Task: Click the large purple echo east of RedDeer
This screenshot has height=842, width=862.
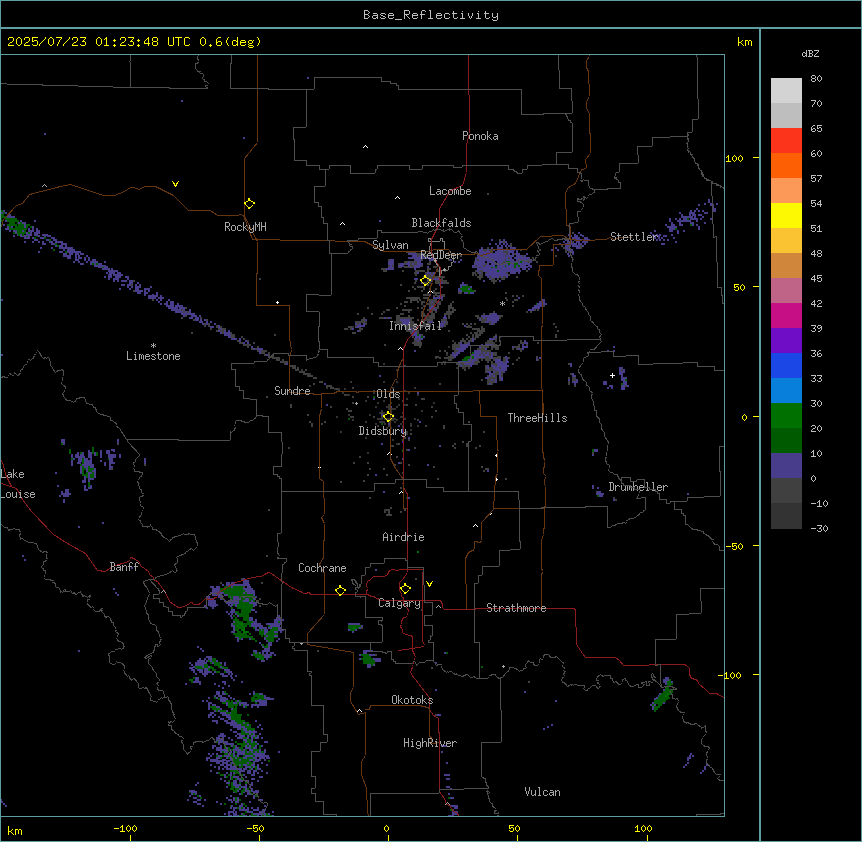Action: pyautogui.click(x=502, y=262)
